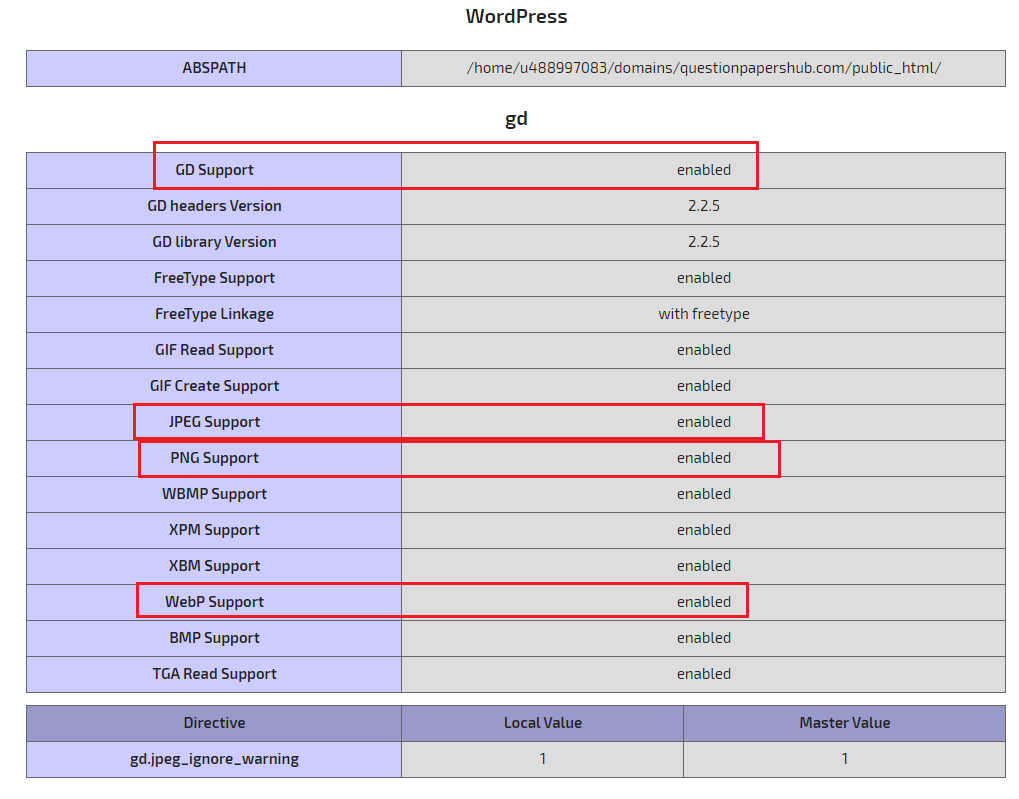This screenshot has height=799, width=1019.
Task: Select BMP Support label
Action: pos(214,638)
